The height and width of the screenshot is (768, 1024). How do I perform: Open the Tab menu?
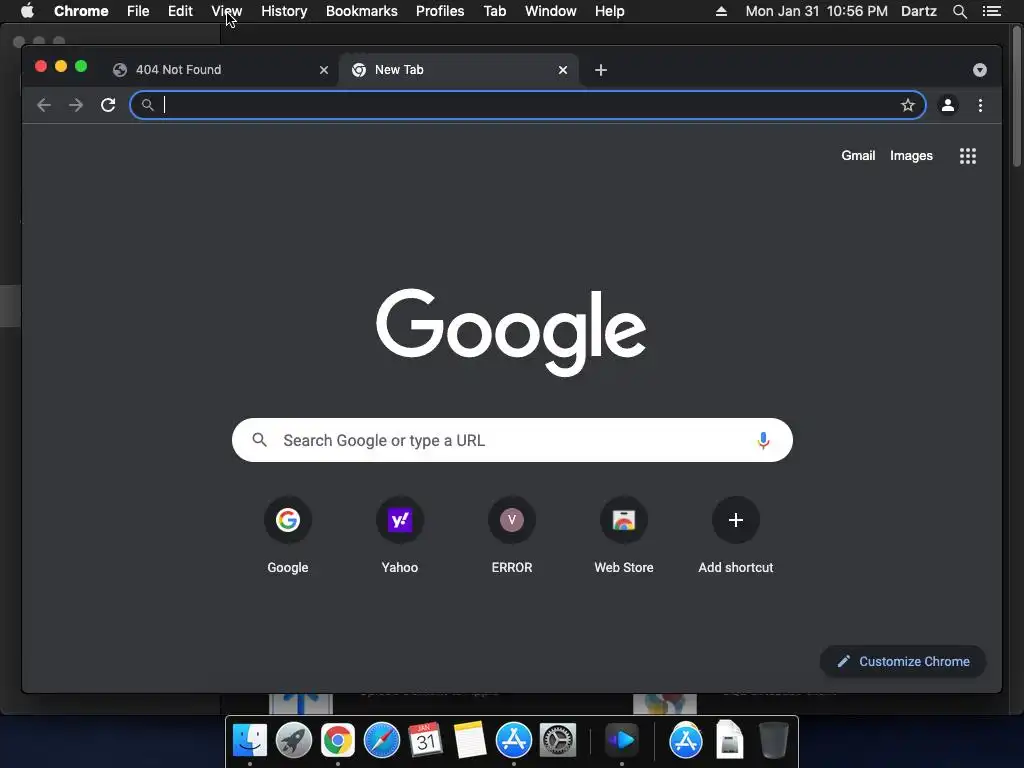[494, 11]
